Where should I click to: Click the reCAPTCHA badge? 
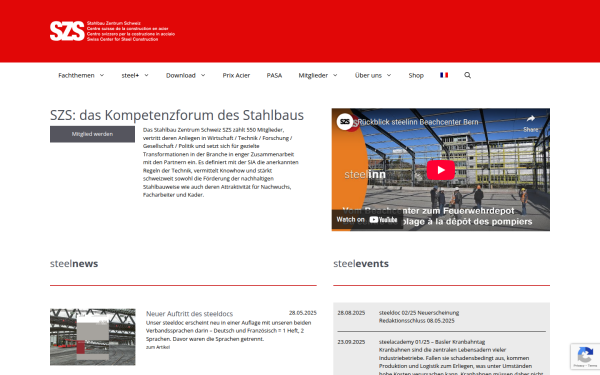585,357
